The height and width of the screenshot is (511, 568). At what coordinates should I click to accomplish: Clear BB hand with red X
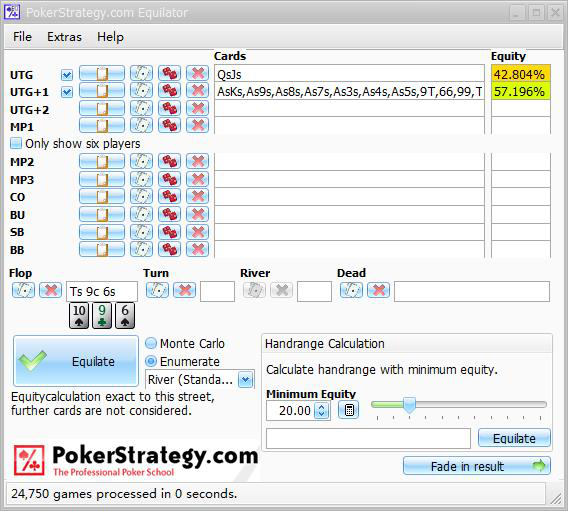tap(197, 249)
